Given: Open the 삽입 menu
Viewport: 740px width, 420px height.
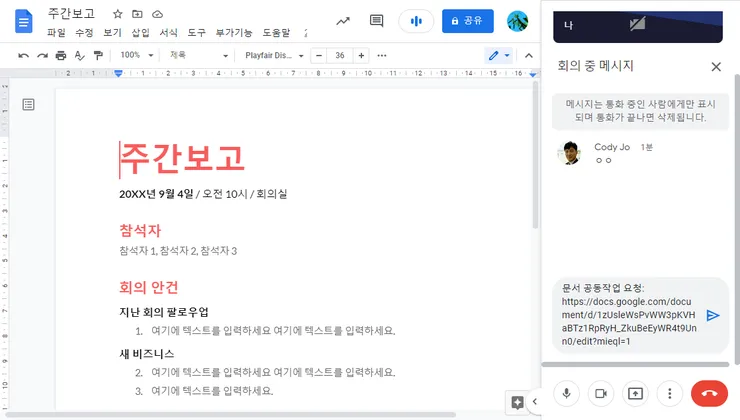Looking at the screenshot, I should 140,33.
